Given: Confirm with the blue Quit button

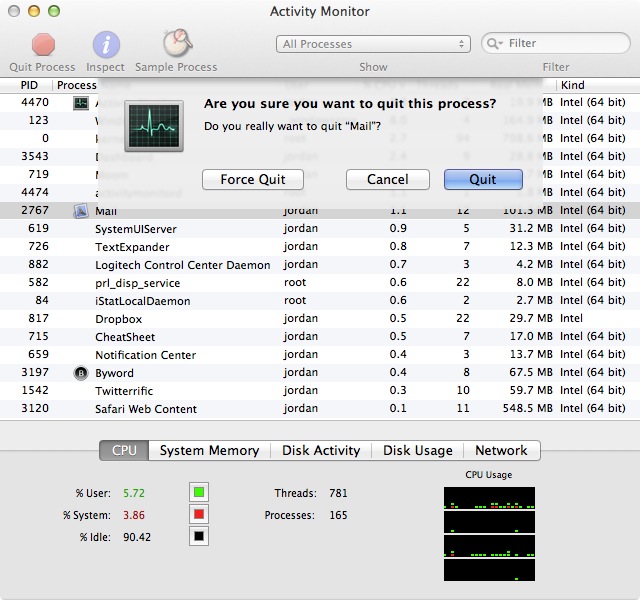Looking at the screenshot, I should pyautogui.click(x=483, y=180).
